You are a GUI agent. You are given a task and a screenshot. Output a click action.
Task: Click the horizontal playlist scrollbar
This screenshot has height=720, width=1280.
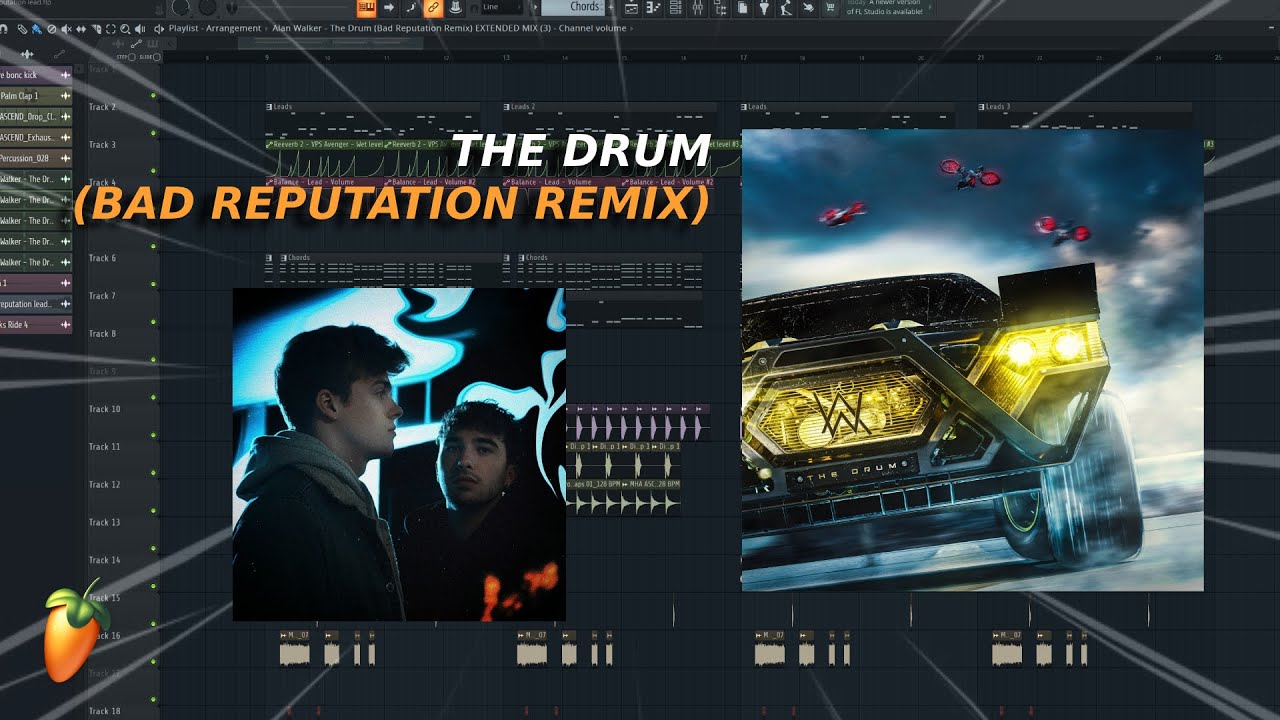pyautogui.click(x=330, y=43)
